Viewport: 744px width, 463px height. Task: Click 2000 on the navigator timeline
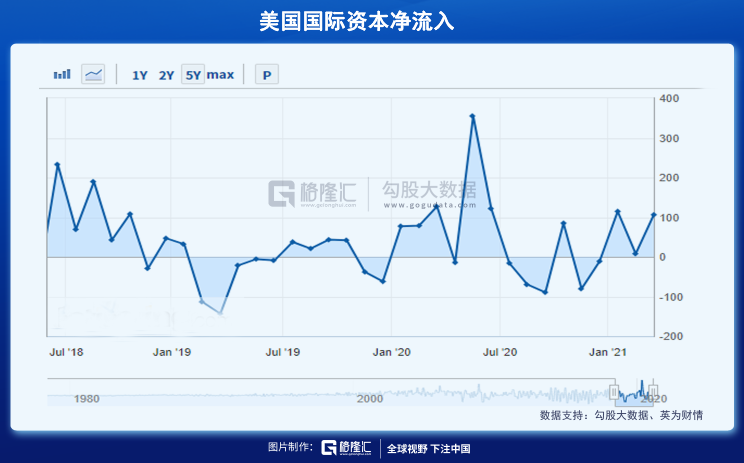click(370, 398)
